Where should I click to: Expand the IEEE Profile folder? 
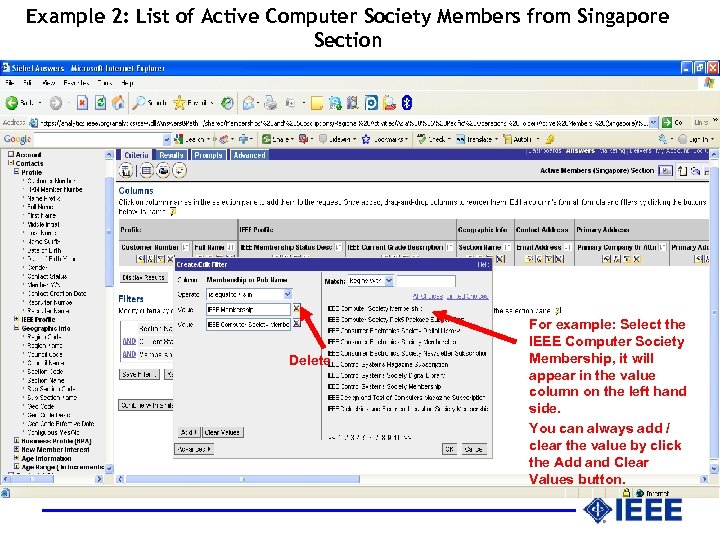[x=16, y=319]
